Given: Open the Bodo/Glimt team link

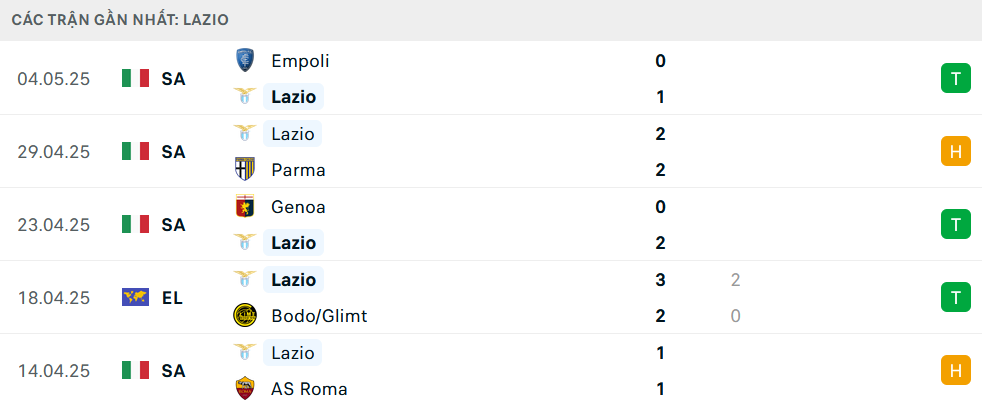Looking at the screenshot, I should [319, 316].
